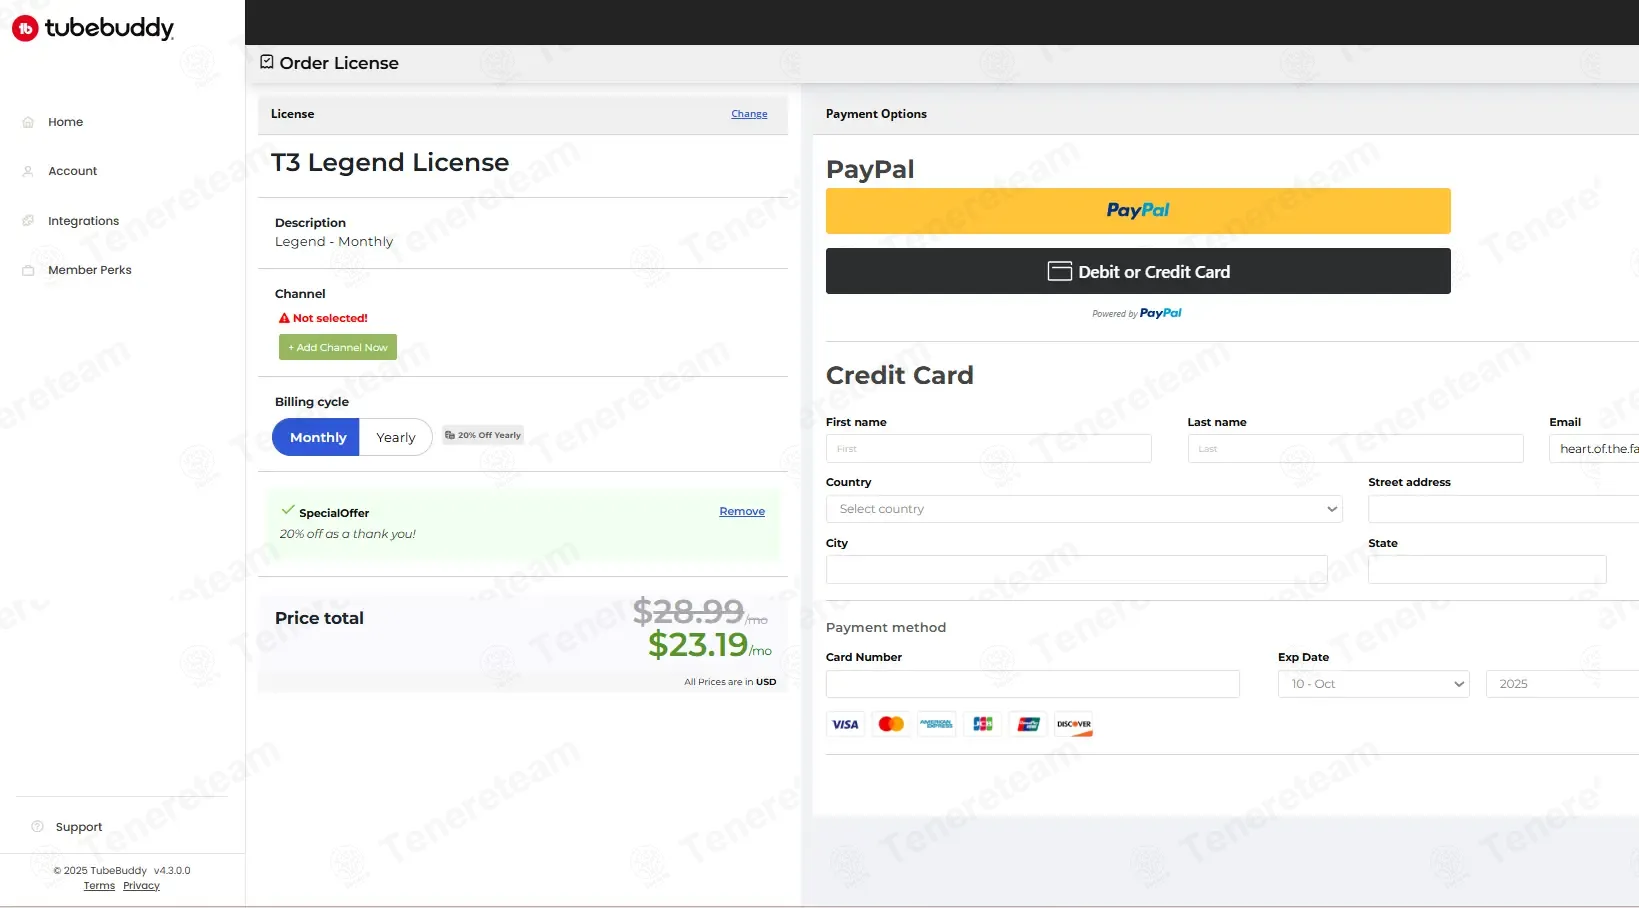Image resolution: width=1639 pixels, height=908 pixels.
Task: Click the Support help icon
Action: tap(37, 827)
